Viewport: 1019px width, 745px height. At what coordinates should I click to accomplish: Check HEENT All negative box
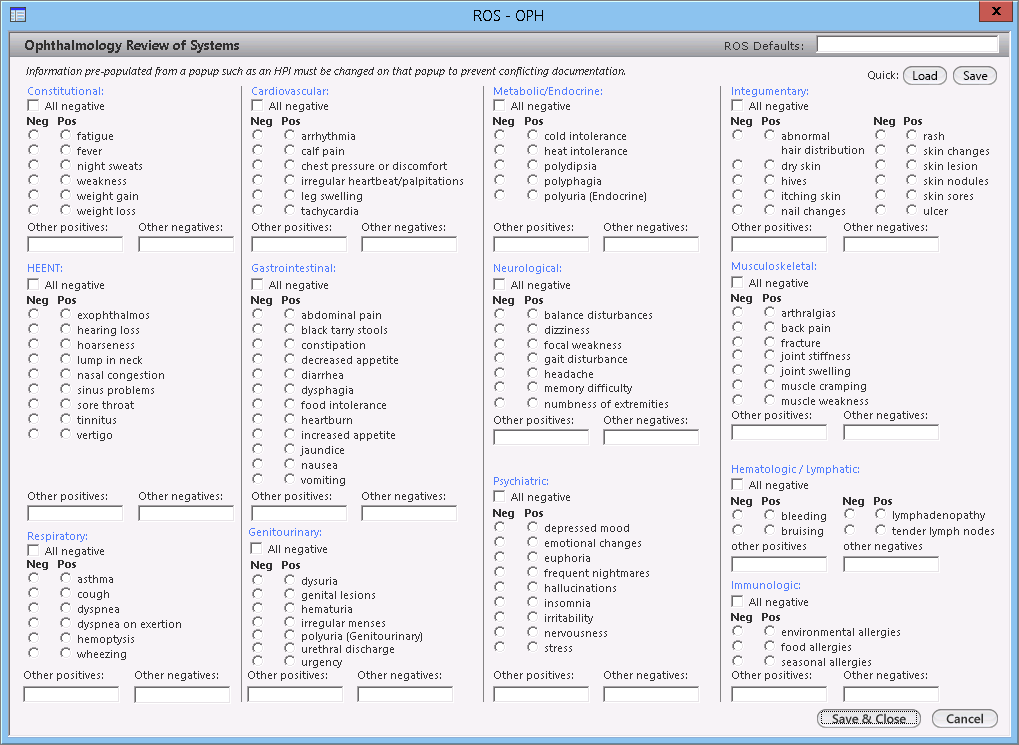[33, 284]
